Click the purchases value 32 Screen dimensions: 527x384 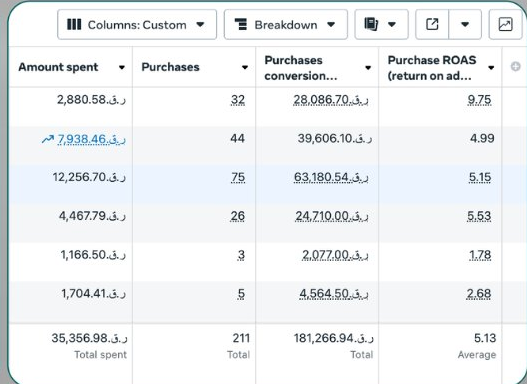(x=238, y=100)
